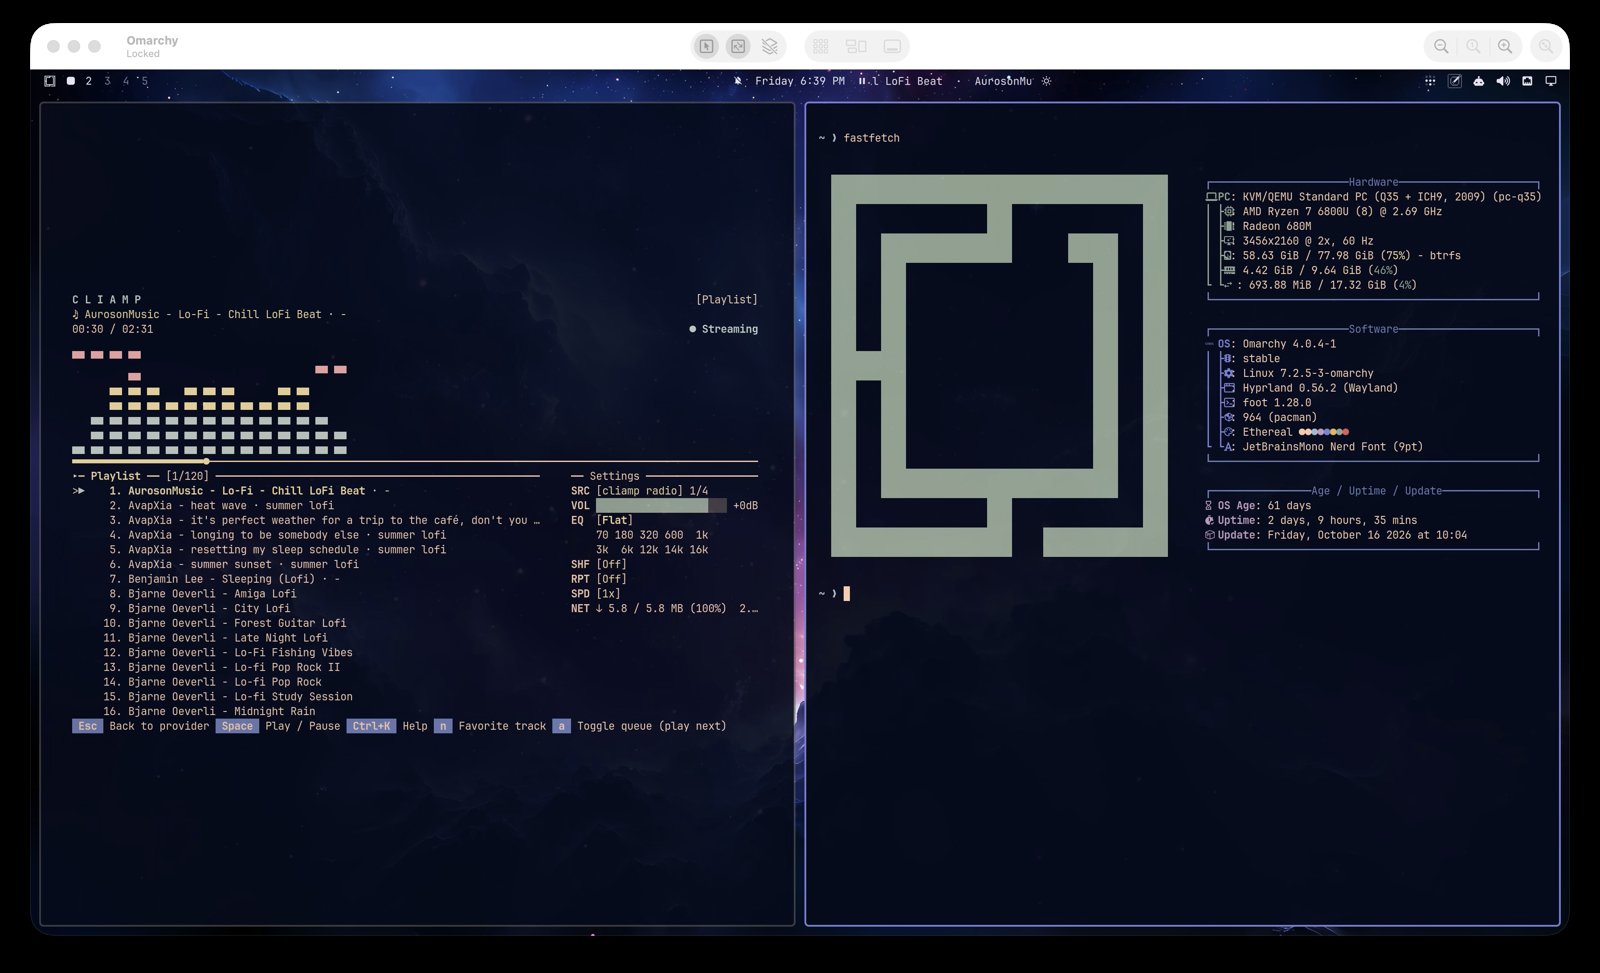Click the Friday 6:39 PM clock
This screenshot has height=973, width=1600.
coord(800,81)
